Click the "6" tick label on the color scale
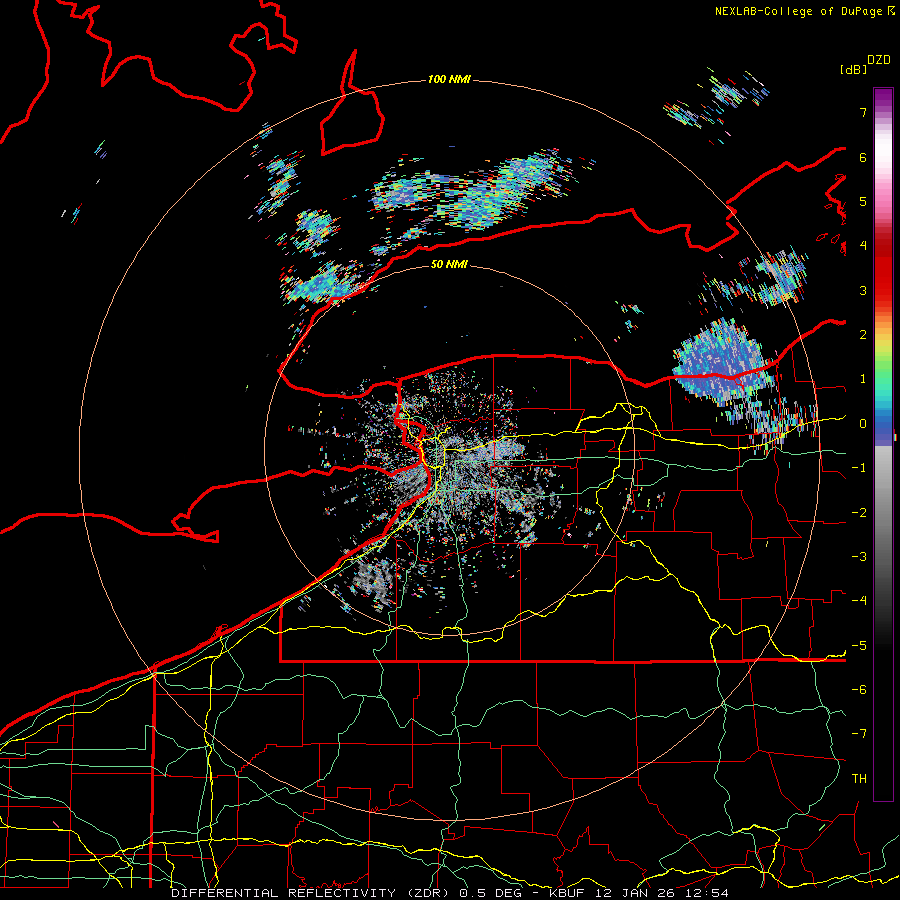 tap(863, 157)
